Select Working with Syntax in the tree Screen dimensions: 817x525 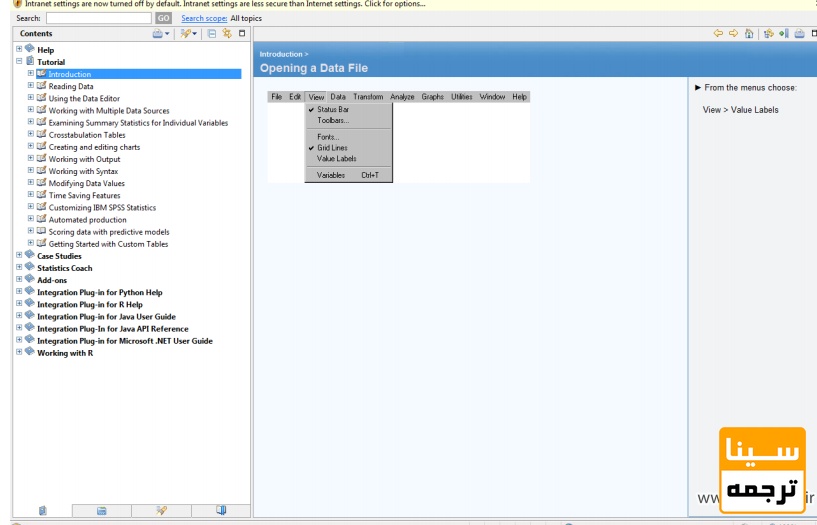click(83, 171)
